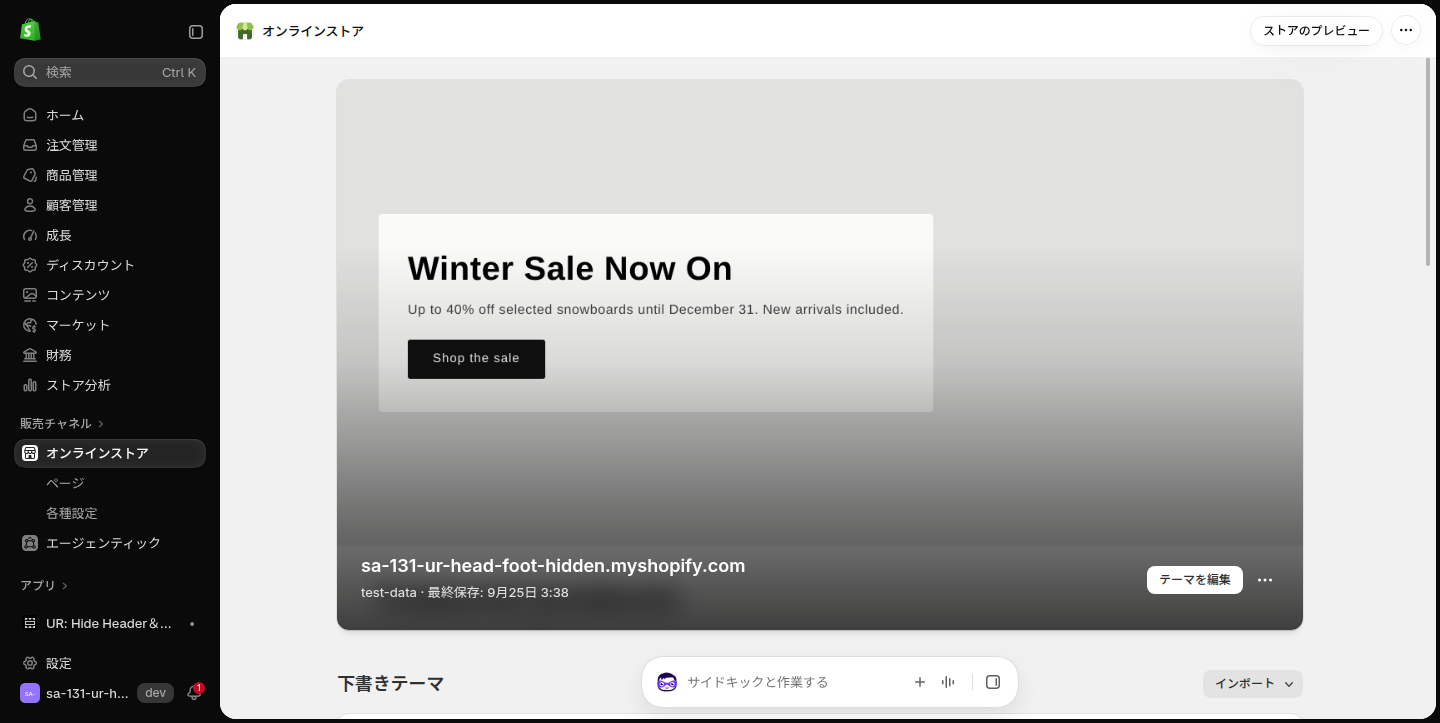Click the dev badge beside store name
This screenshot has width=1440, height=723.
[155, 693]
